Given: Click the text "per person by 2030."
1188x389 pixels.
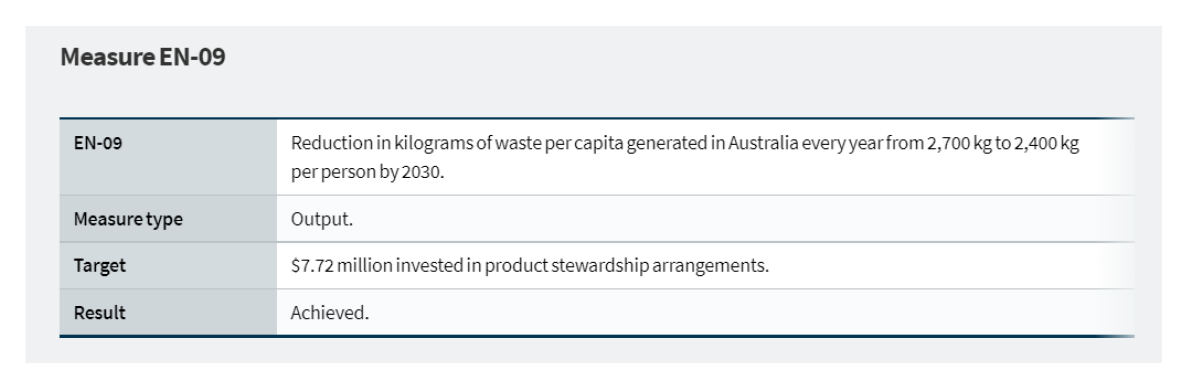Looking at the screenshot, I should pyautogui.click(x=367, y=171).
